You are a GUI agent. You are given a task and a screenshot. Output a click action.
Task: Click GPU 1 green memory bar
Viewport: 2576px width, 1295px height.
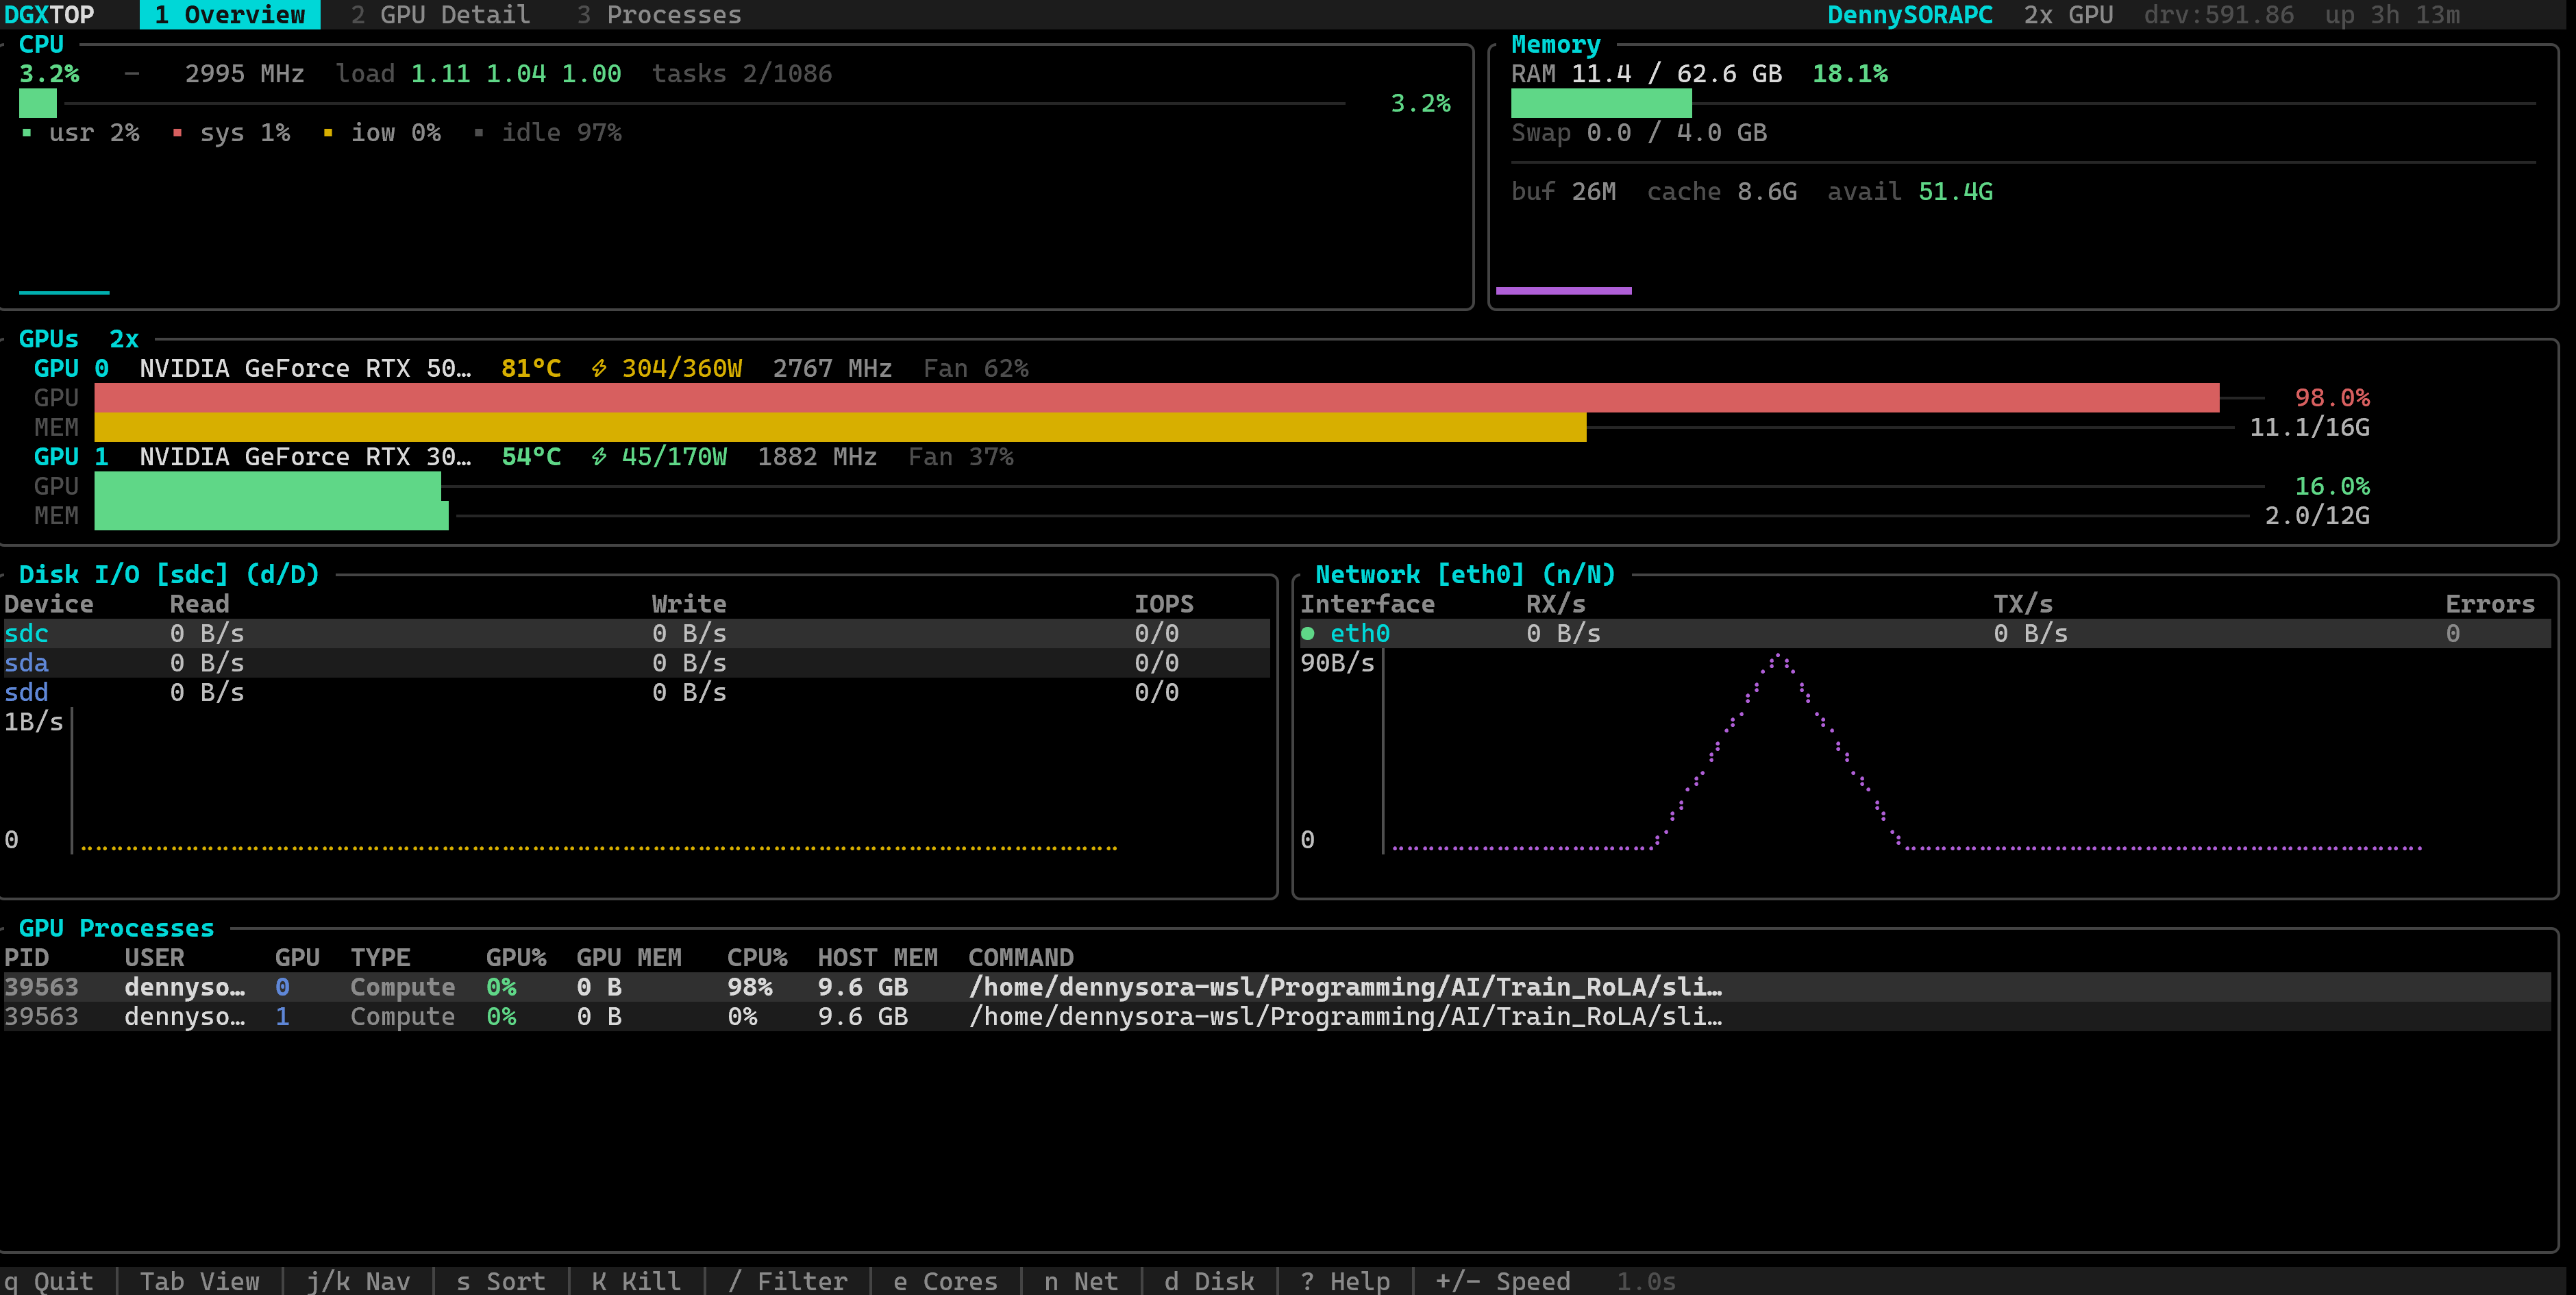click(x=271, y=516)
